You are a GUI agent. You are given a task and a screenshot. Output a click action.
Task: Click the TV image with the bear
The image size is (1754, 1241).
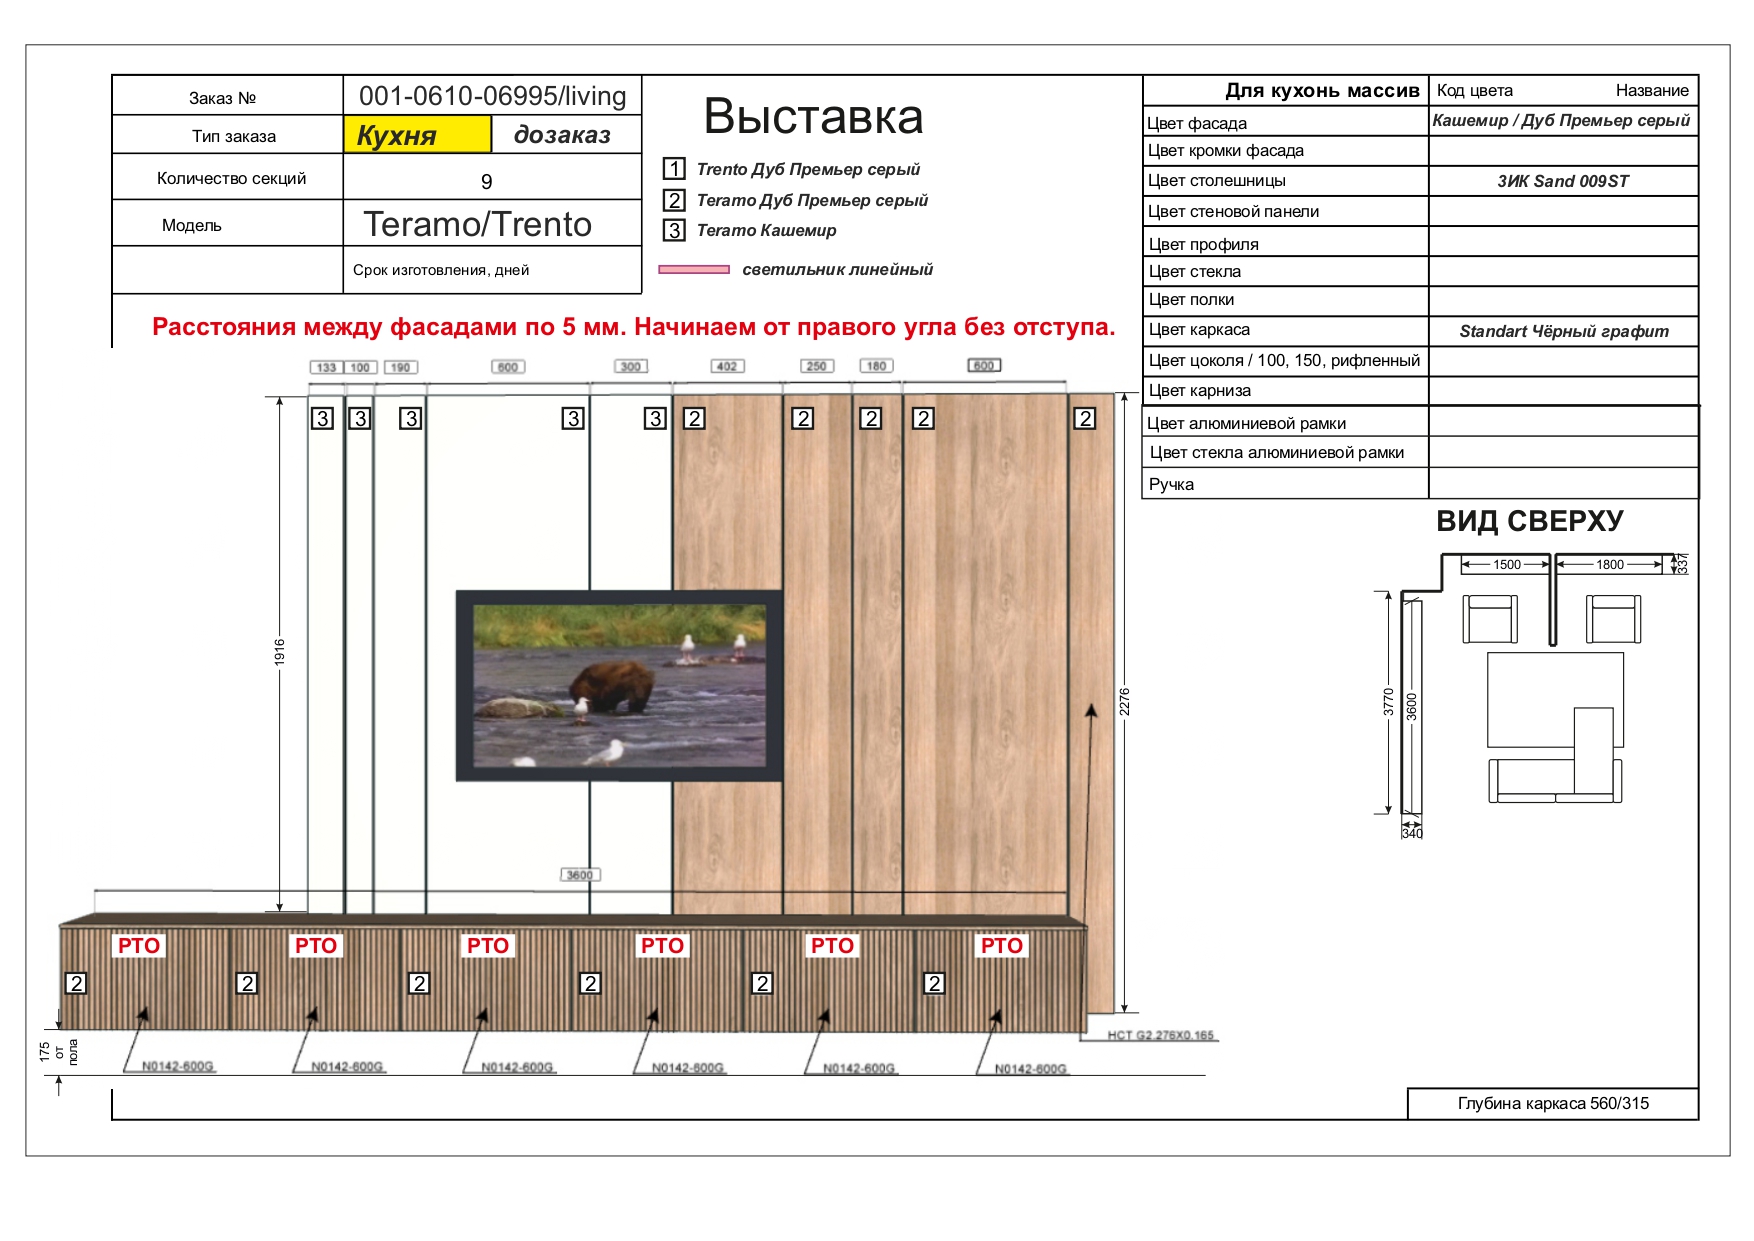[x=619, y=686]
